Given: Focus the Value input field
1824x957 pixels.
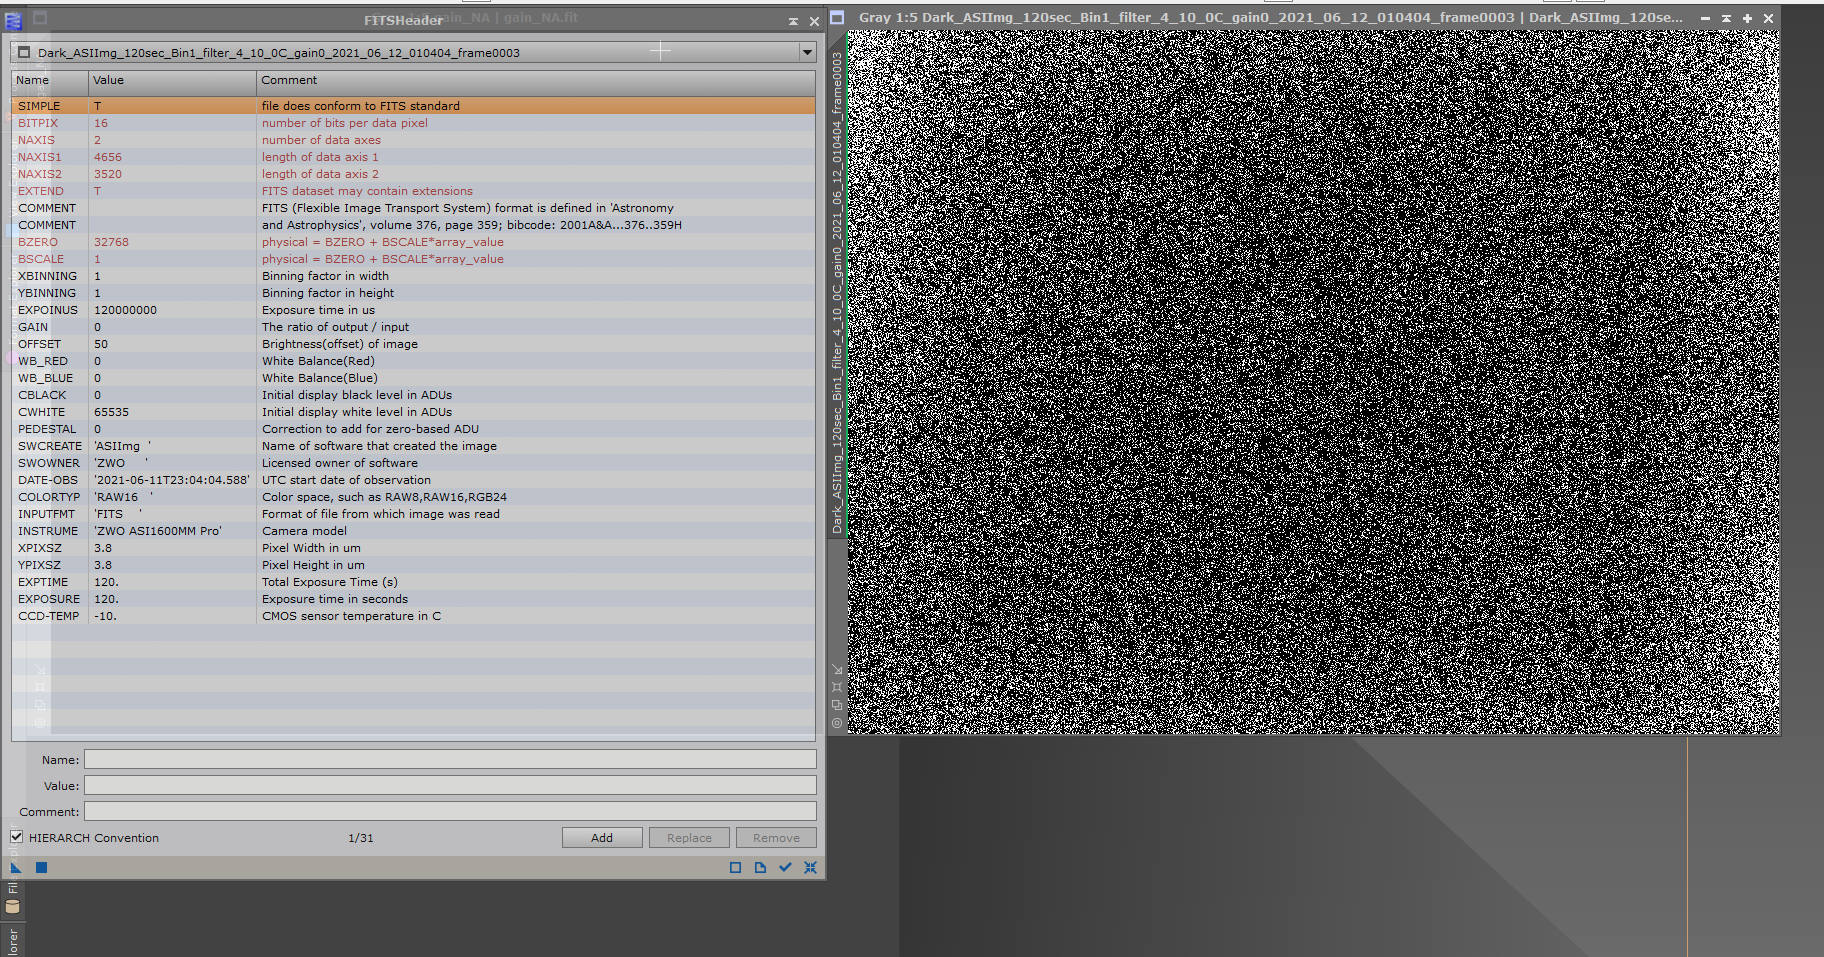Looking at the screenshot, I should [450, 786].
